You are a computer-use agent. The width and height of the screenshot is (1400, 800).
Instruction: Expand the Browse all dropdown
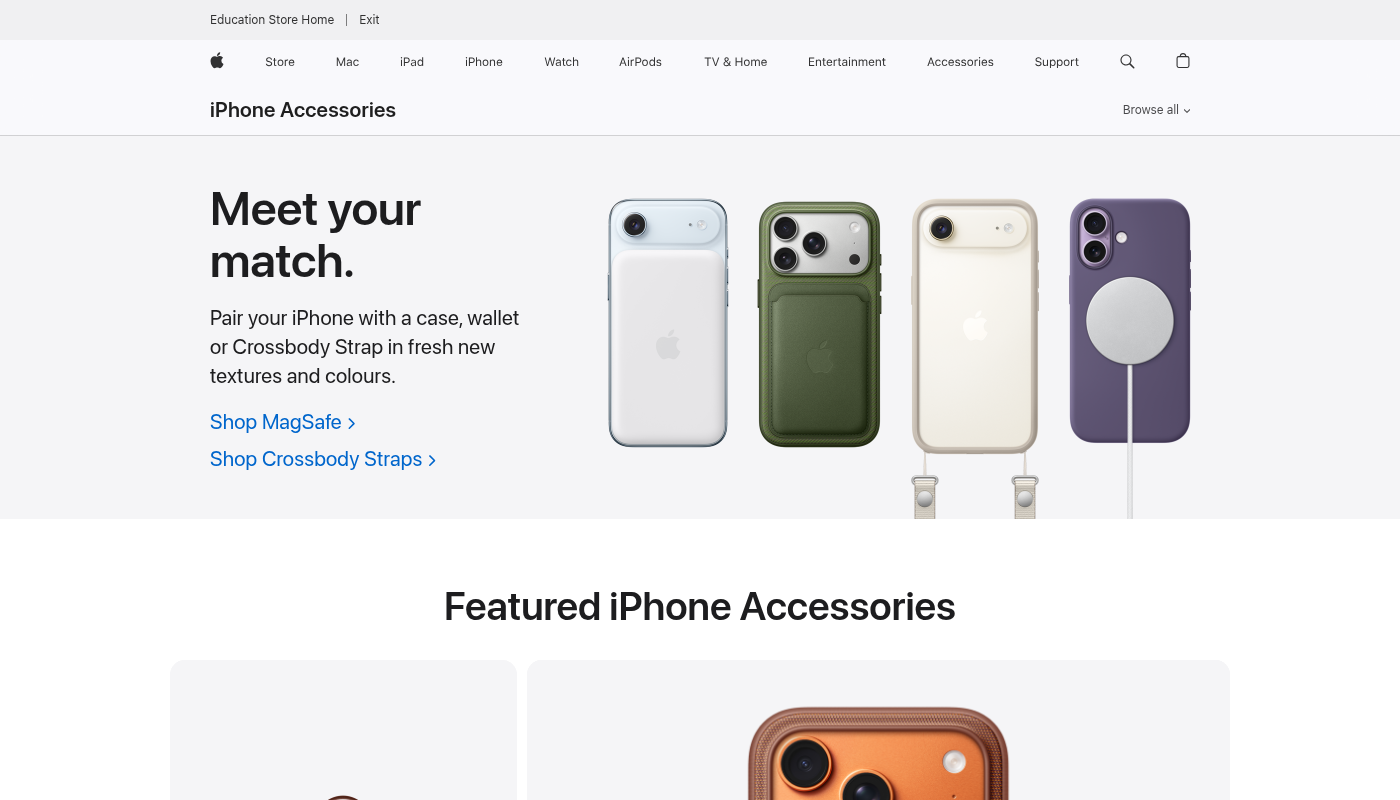[x=1156, y=110]
